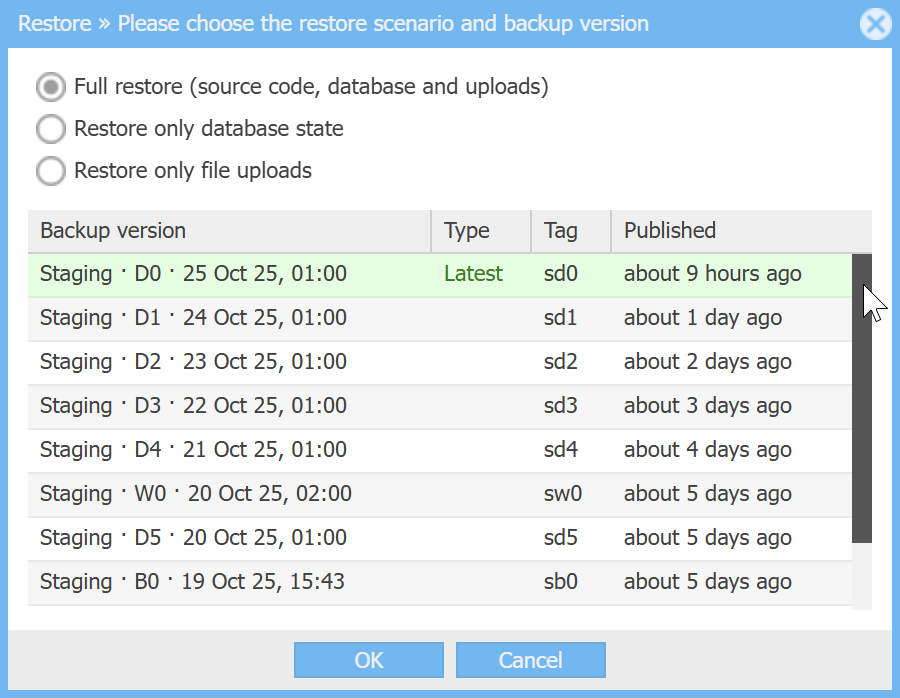
Task: Select Staging D1 24 Oct backup
Action: (193, 318)
